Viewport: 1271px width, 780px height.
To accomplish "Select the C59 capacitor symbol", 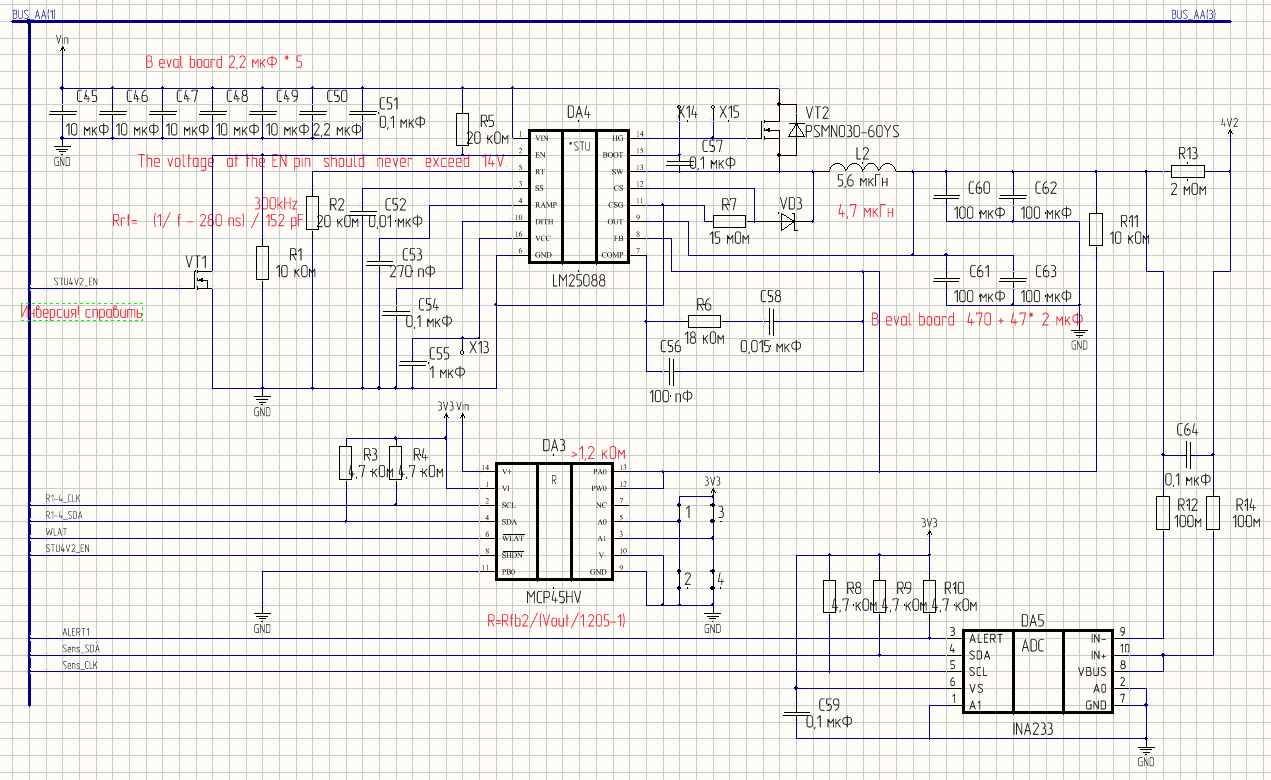I will [795, 712].
